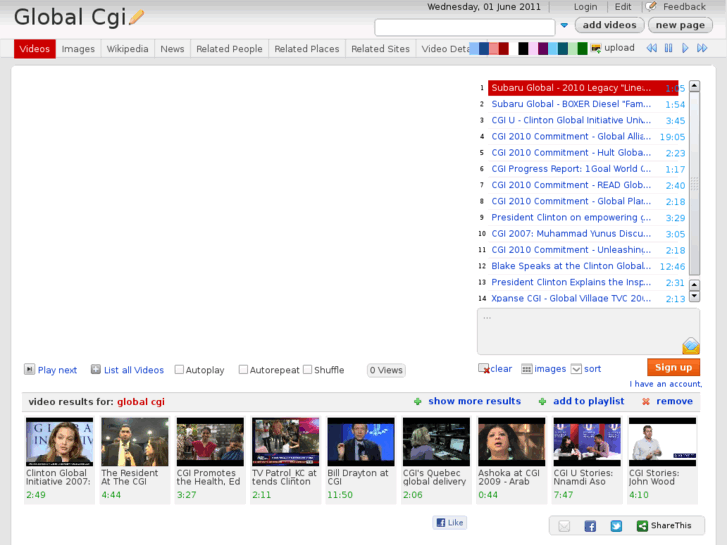Click the Login link
The width and height of the screenshot is (727, 545).
[x=585, y=7]
